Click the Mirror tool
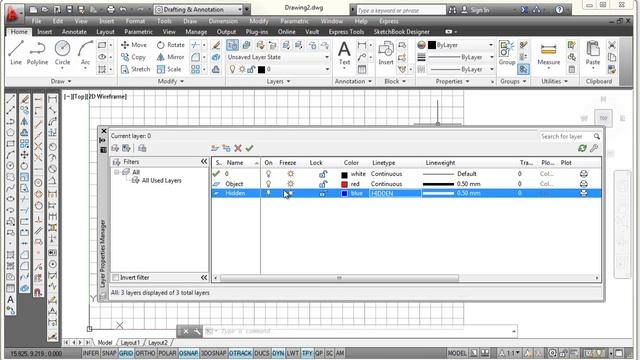This screenshot has height=360, width=640. [171, 57]
